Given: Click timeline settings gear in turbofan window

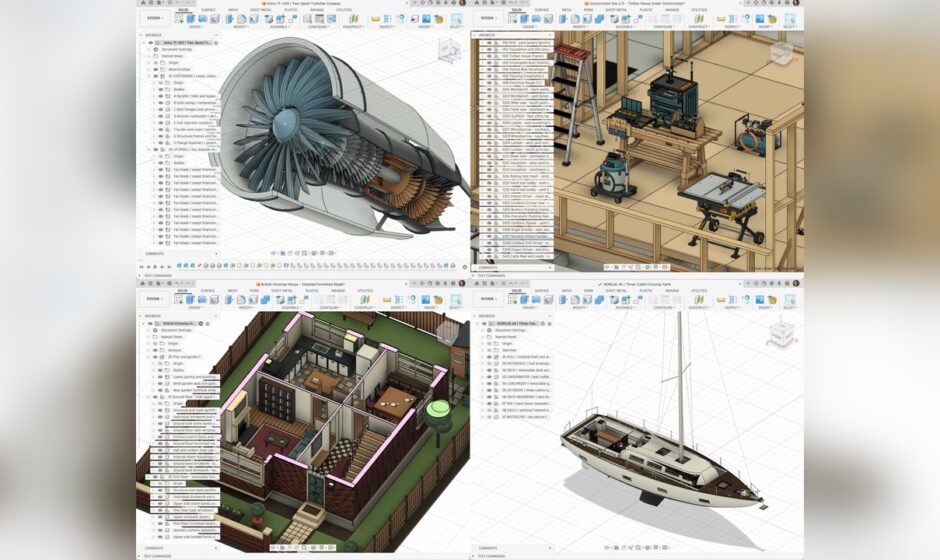Looking at the screenshot, I should (x=465, y=266).
